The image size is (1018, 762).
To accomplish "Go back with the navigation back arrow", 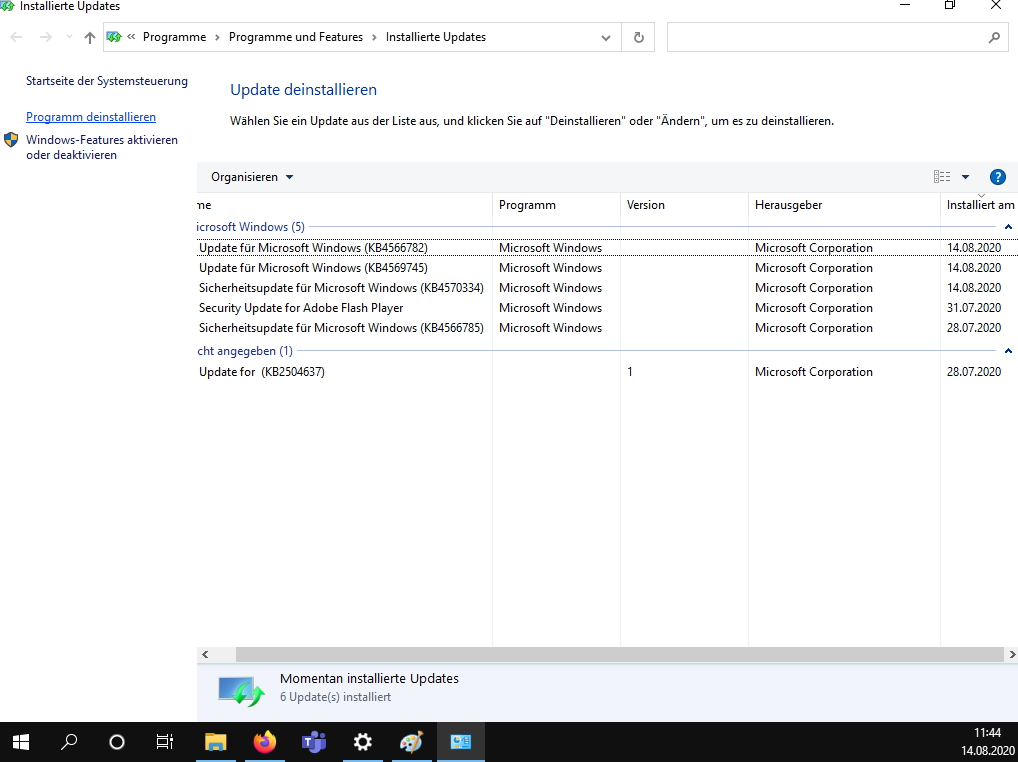I will pyautogui.click(x=16, y=38).
